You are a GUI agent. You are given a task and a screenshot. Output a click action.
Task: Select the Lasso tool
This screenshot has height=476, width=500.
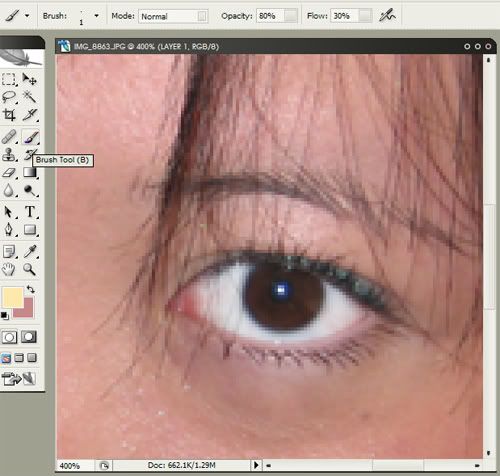pyautogui.click(x=9, y=97)
